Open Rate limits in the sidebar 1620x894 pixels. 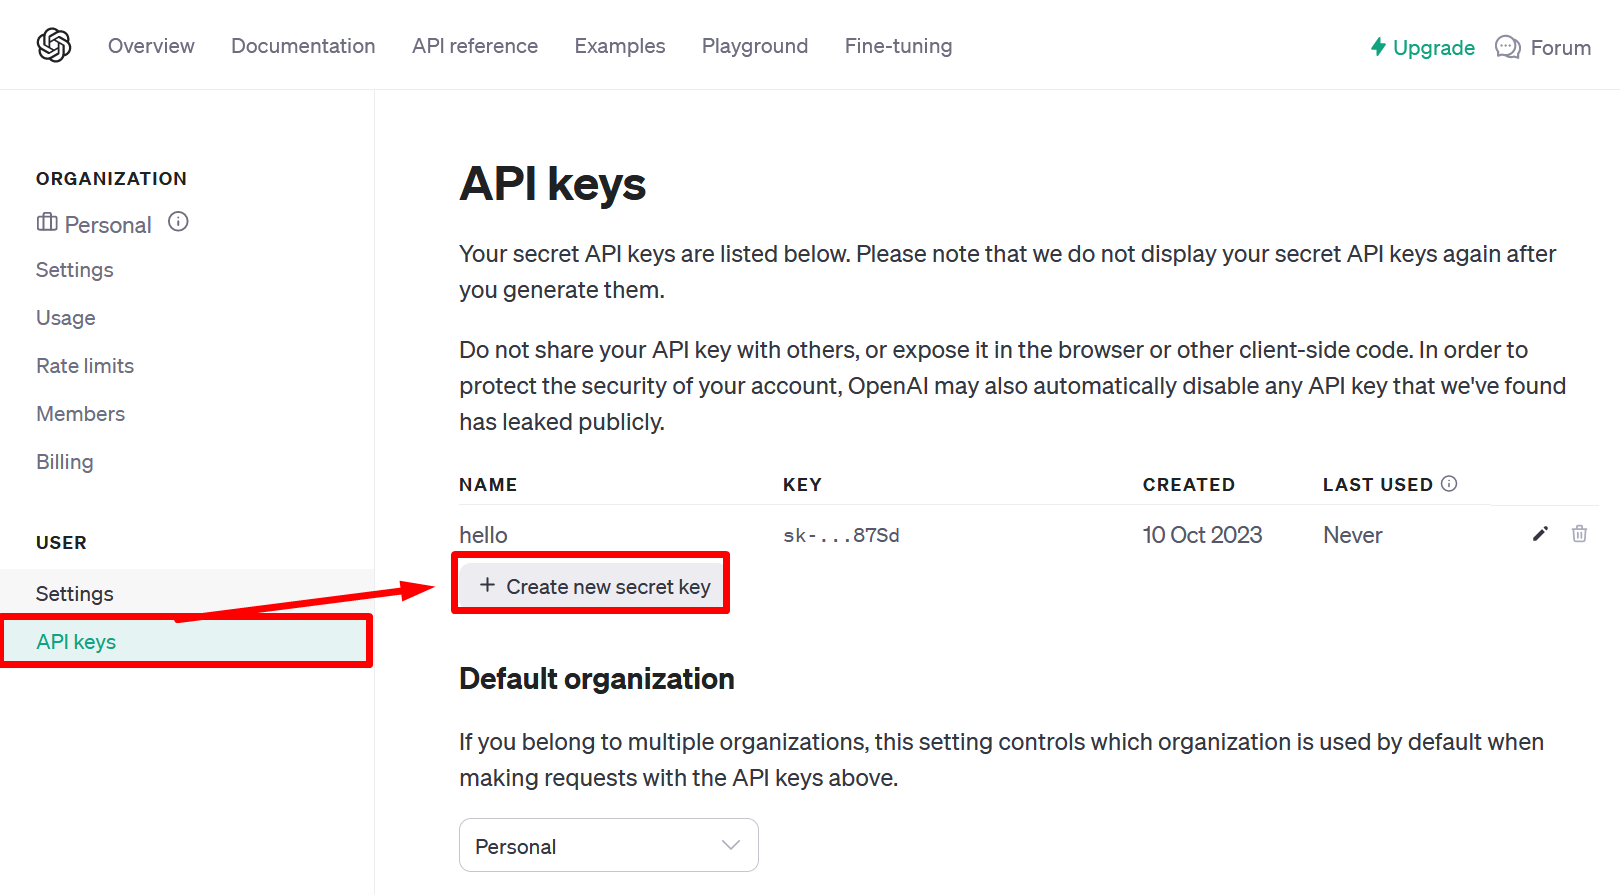point(85,366)
